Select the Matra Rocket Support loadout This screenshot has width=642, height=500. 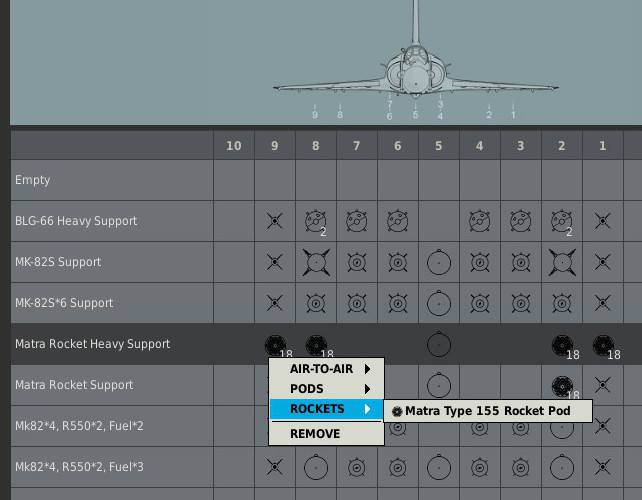coord(111,385)
